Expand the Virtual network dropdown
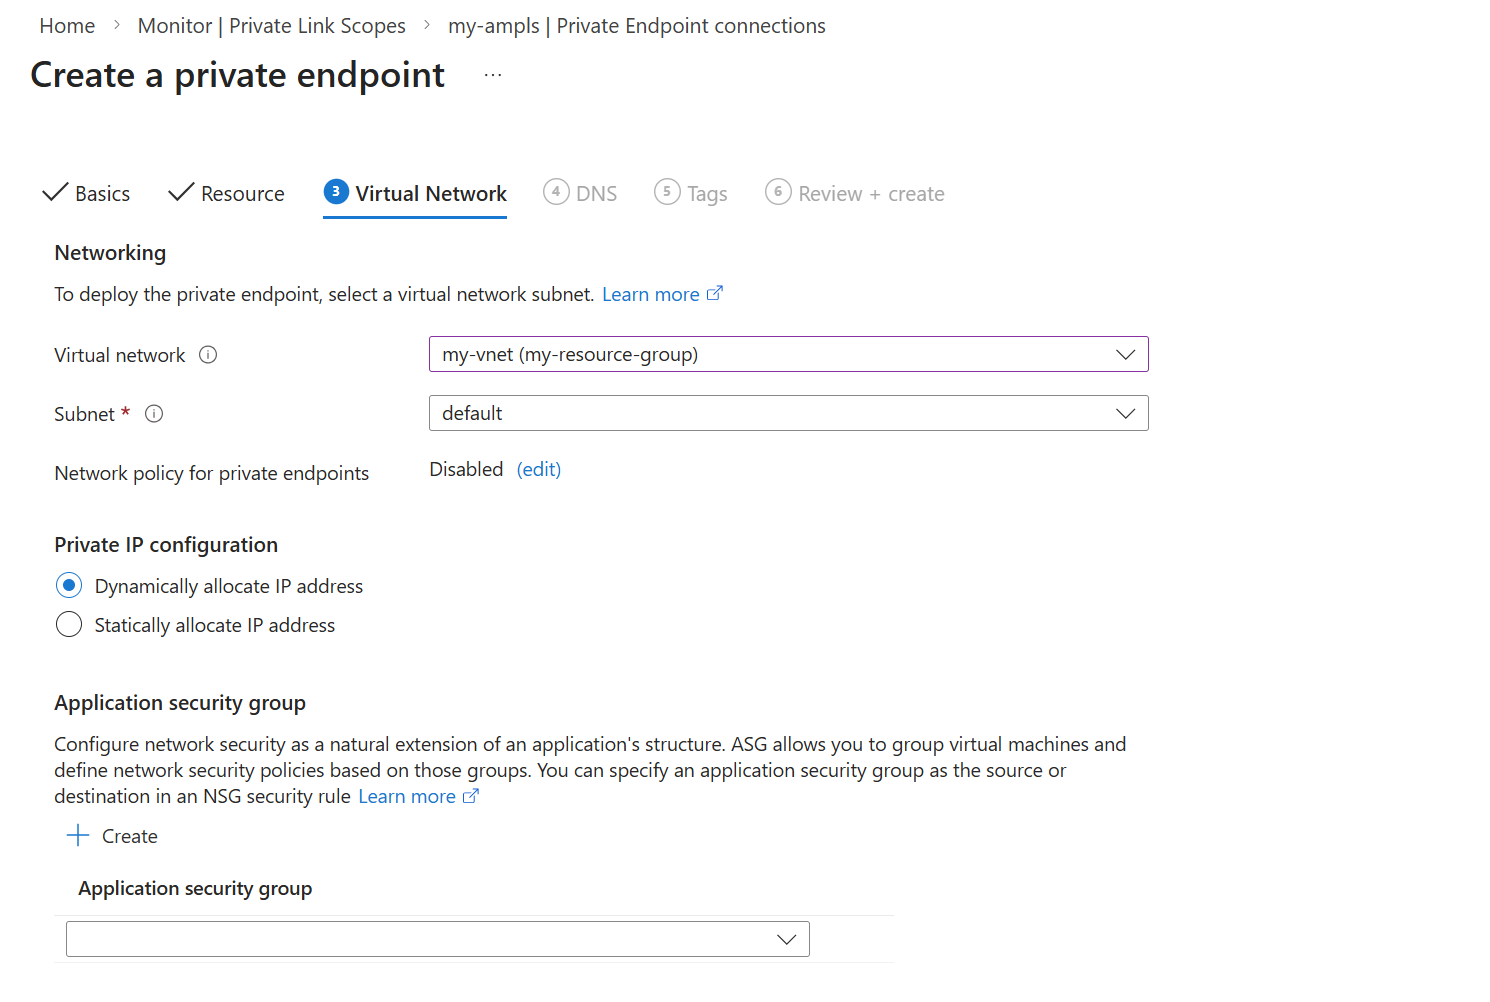Screen dimensions: 1490x1002 pyautogui.click(x=788, y=355)
